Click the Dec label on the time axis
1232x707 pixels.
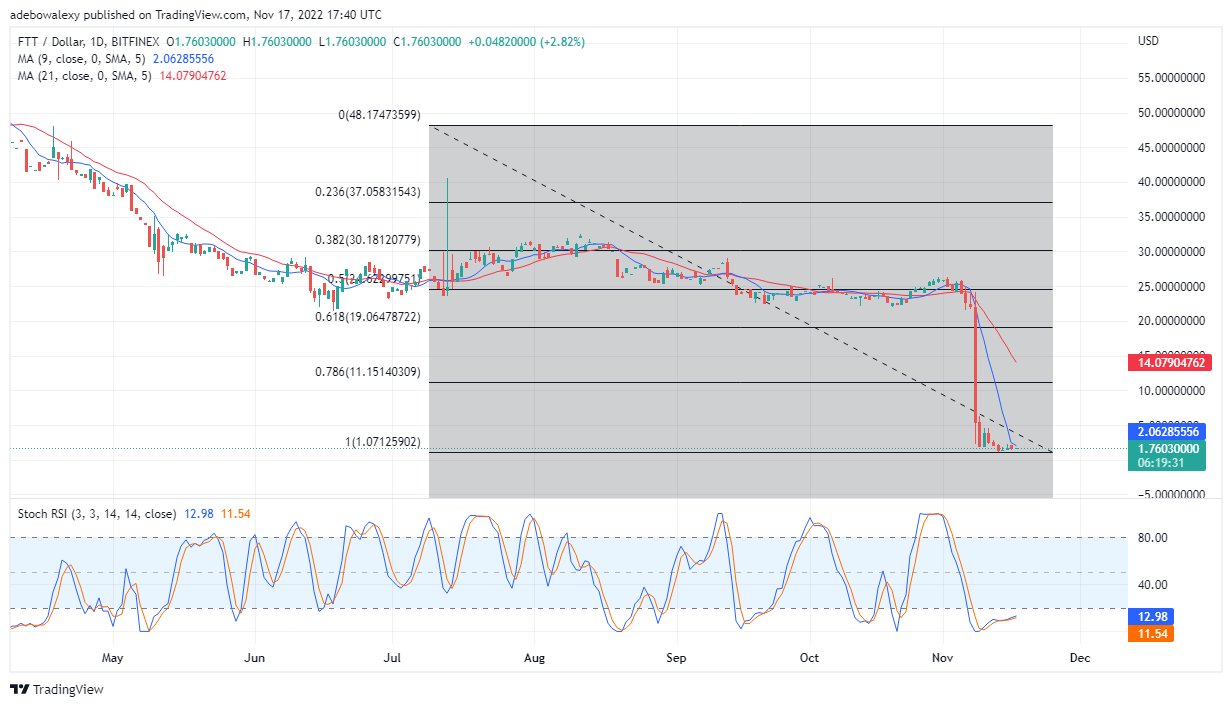pos(1079,658)
